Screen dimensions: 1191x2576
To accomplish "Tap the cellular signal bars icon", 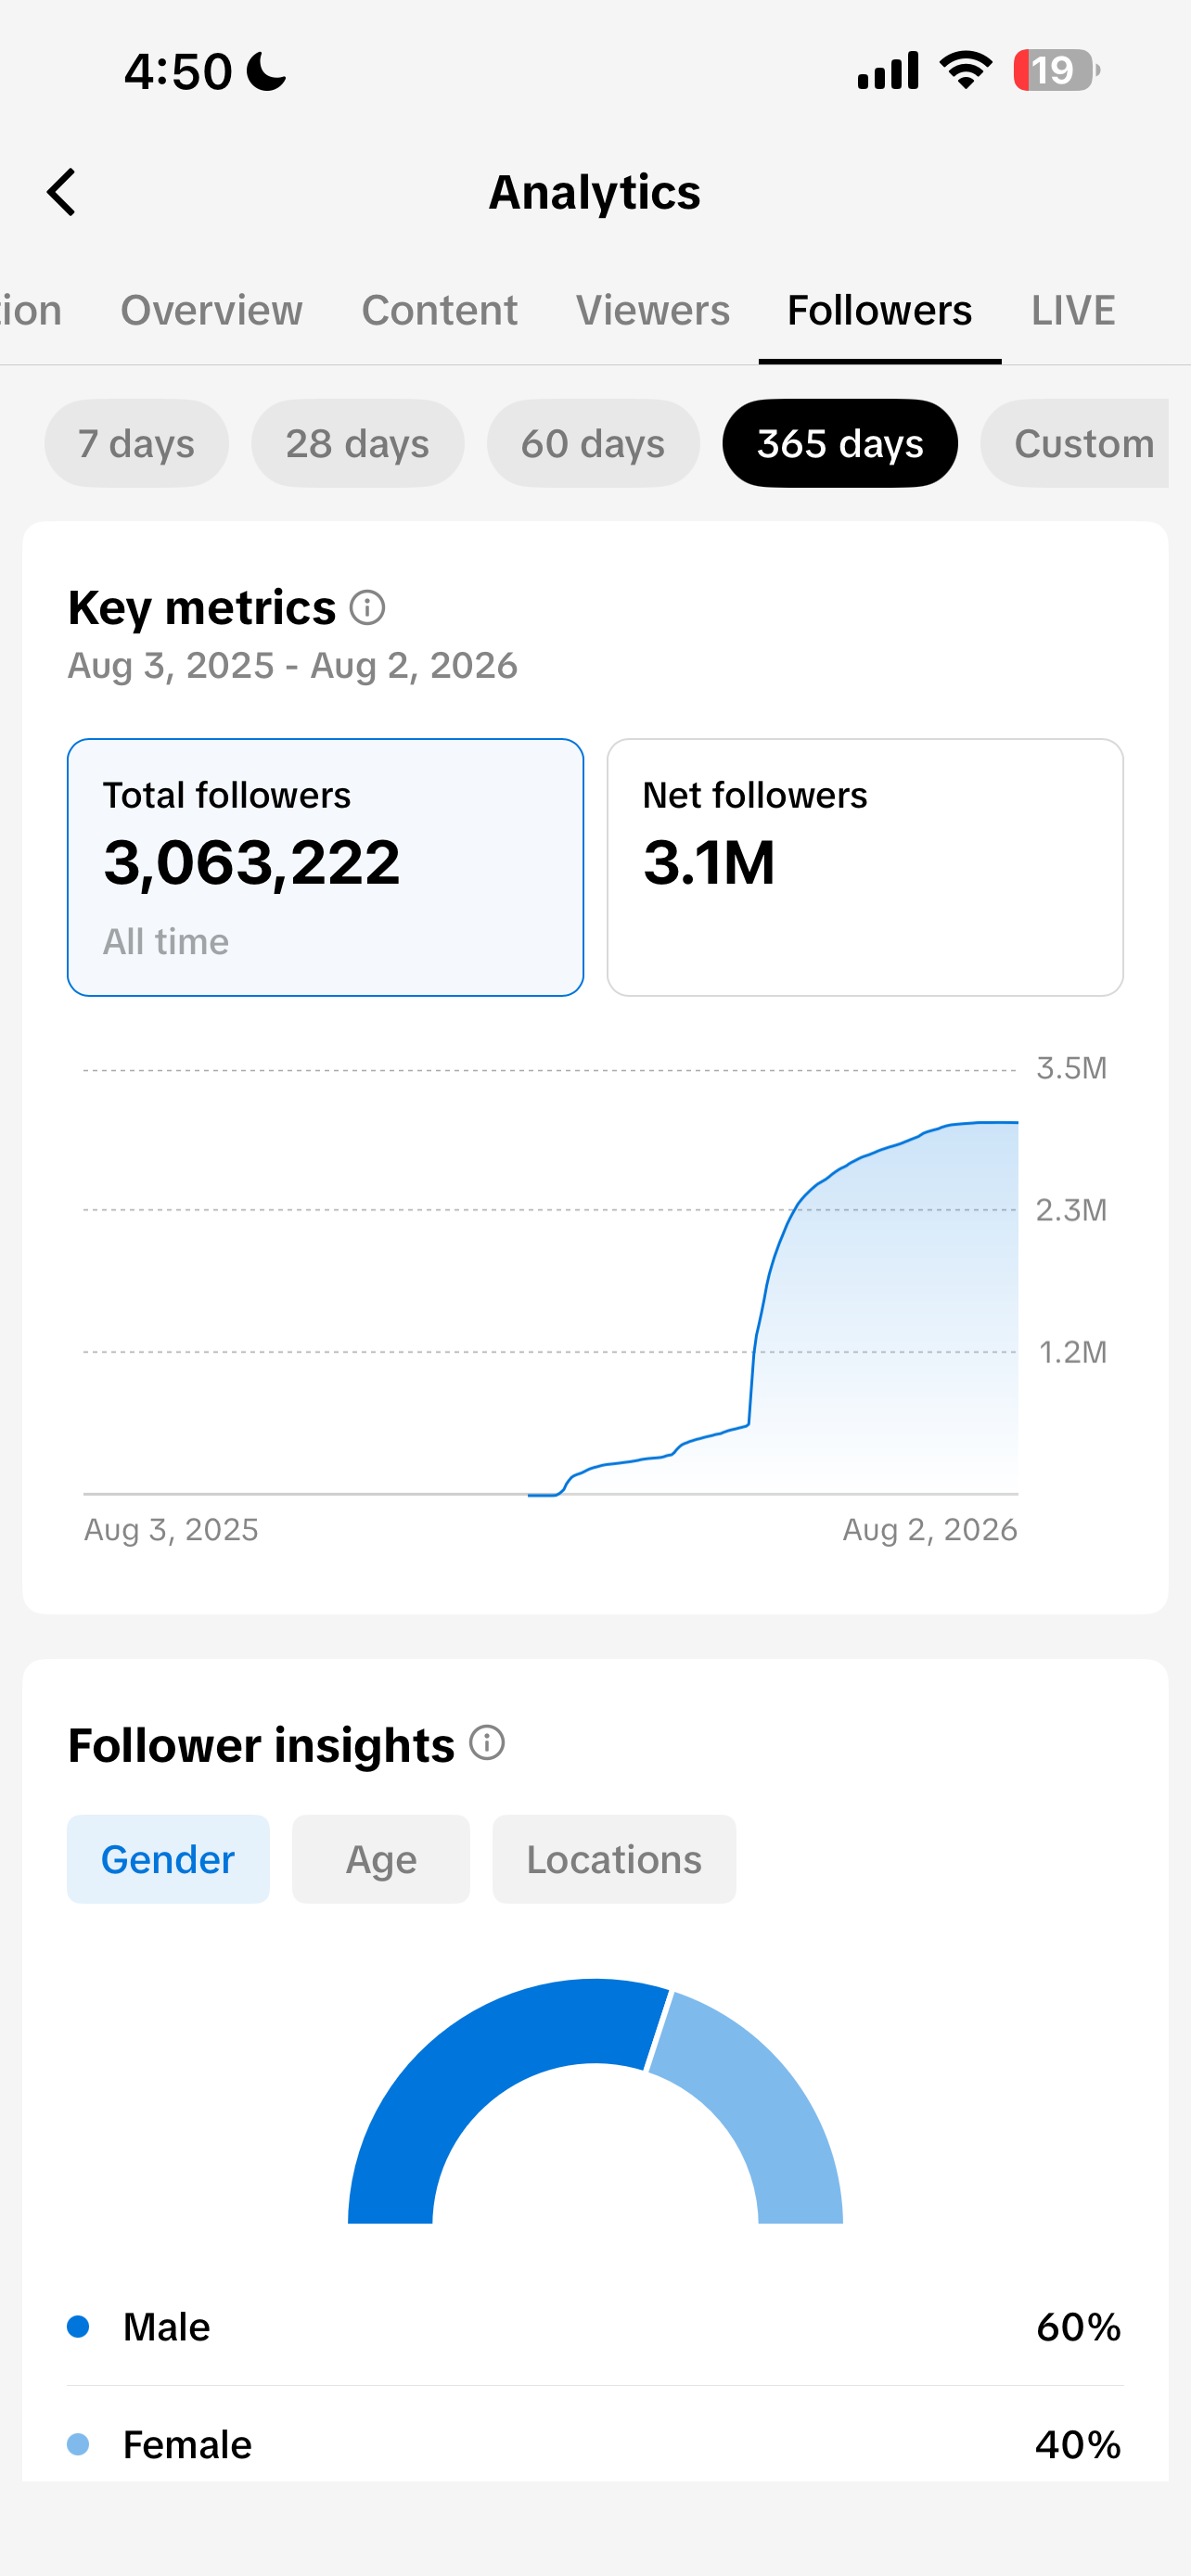I will tap(888, 70).
